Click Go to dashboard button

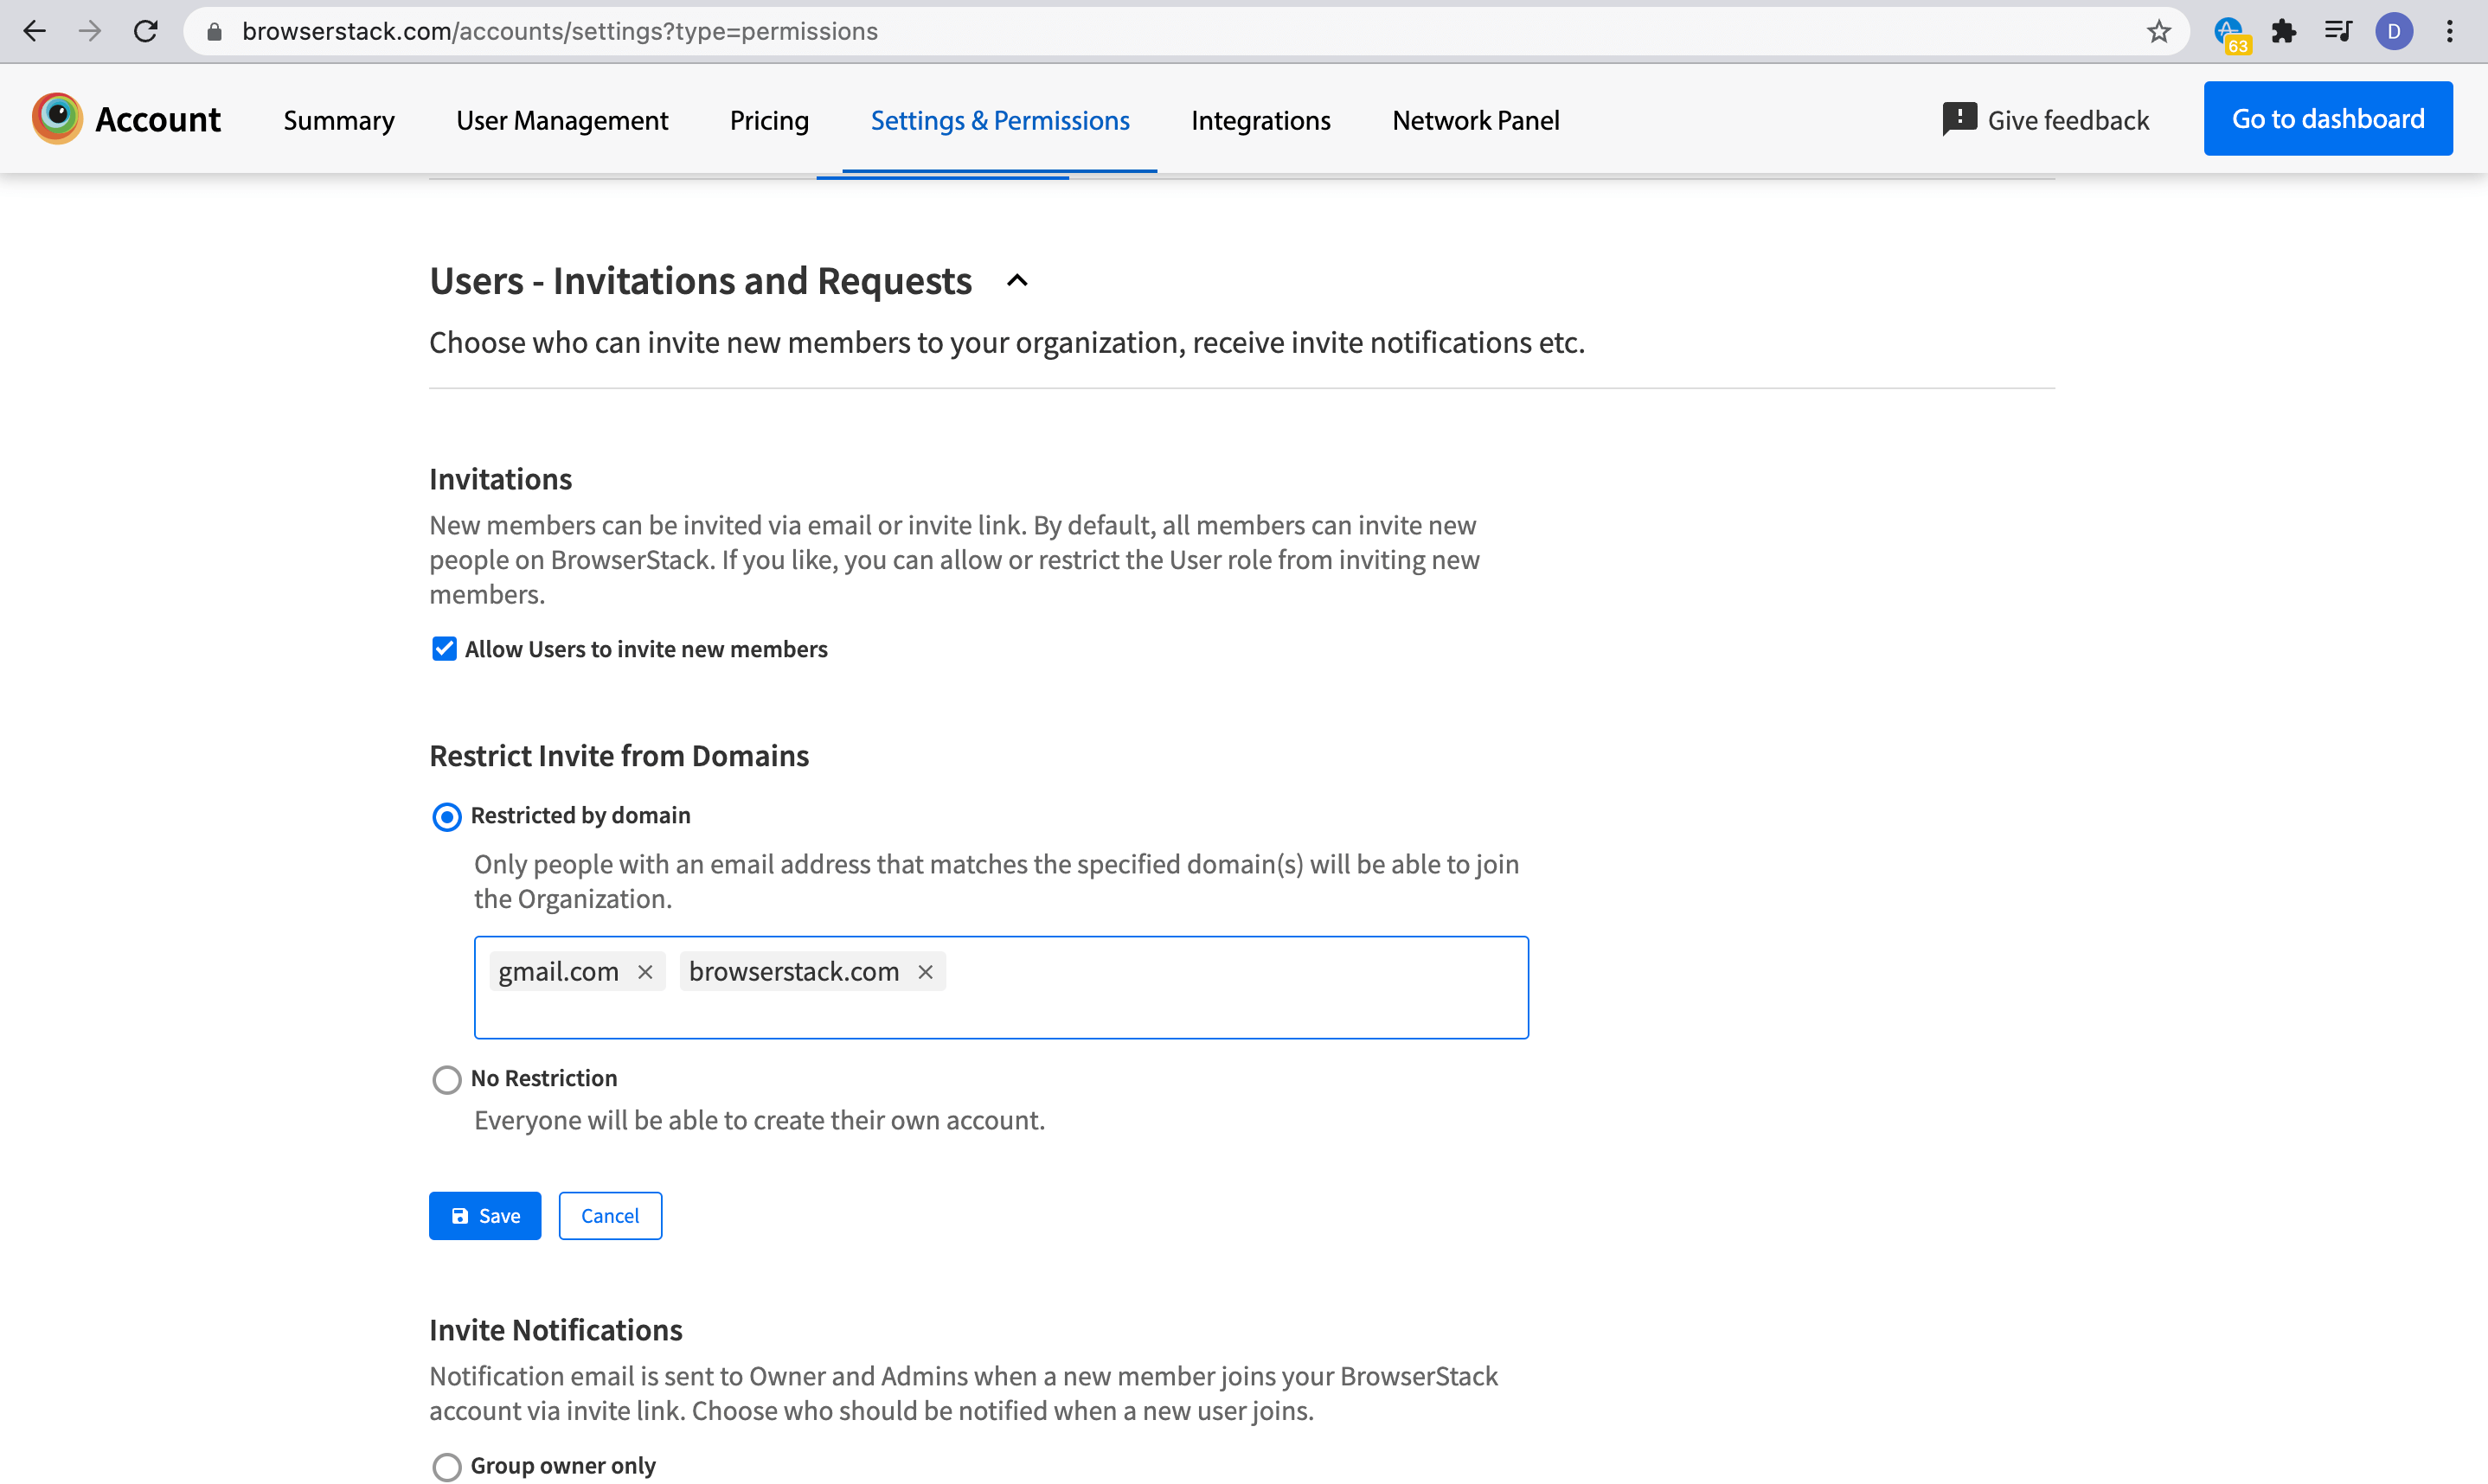pos(2327,119)
